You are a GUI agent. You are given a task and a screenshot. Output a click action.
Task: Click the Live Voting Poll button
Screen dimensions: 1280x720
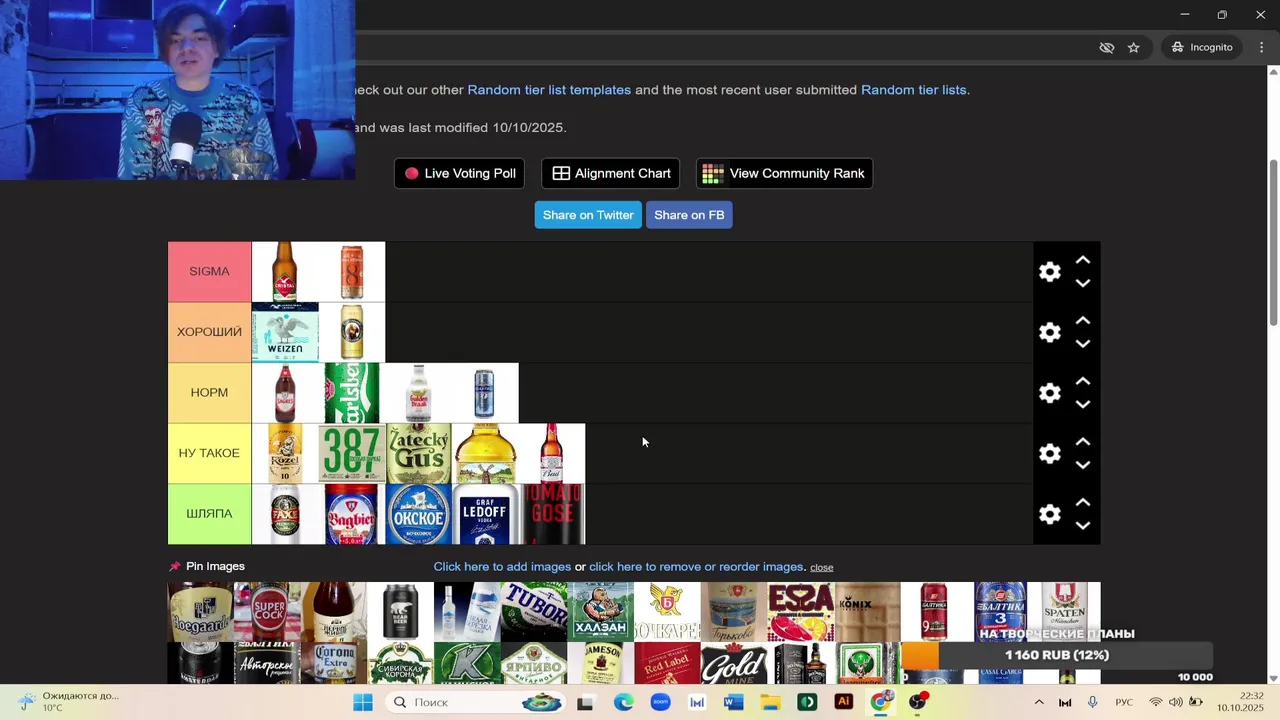point(460,173)
